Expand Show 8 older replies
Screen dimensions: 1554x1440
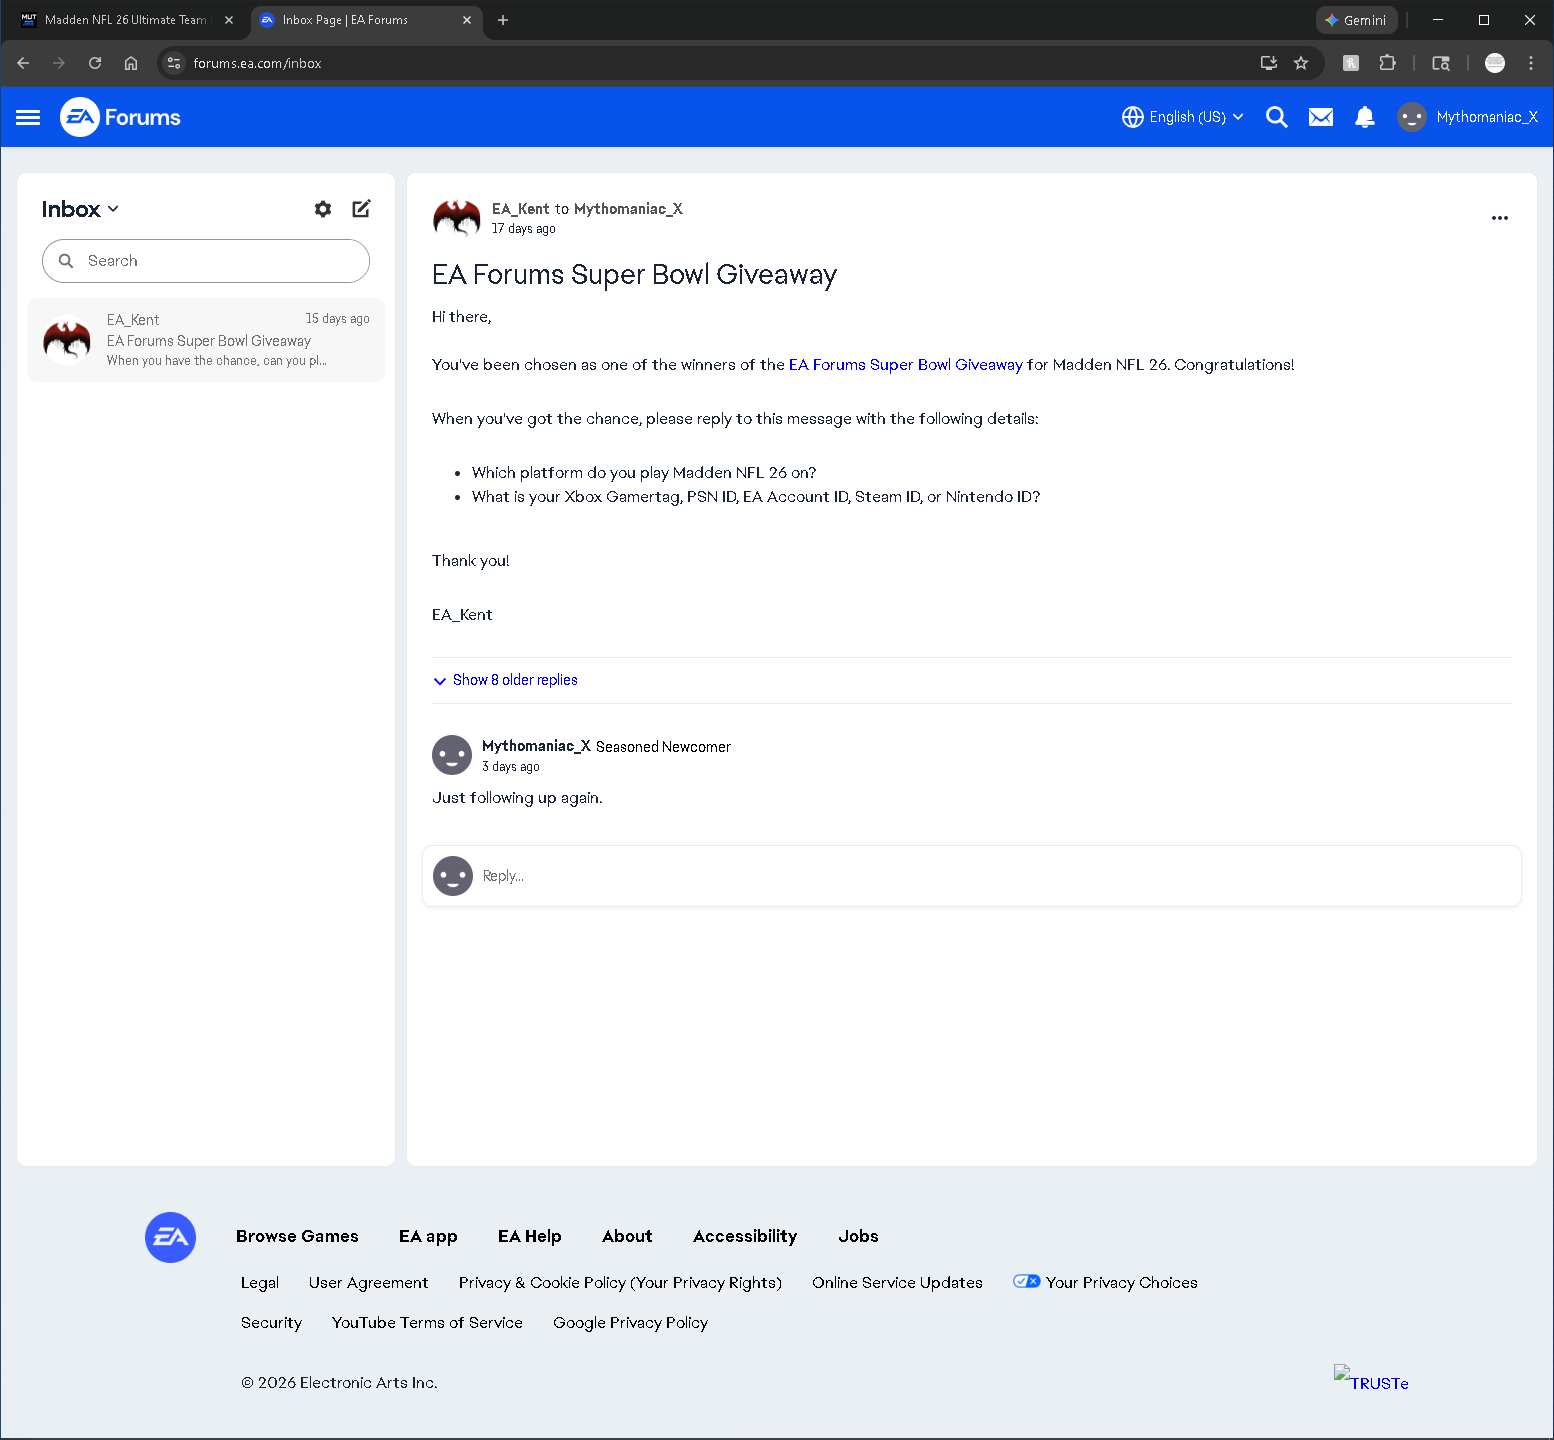coord(505,680)
